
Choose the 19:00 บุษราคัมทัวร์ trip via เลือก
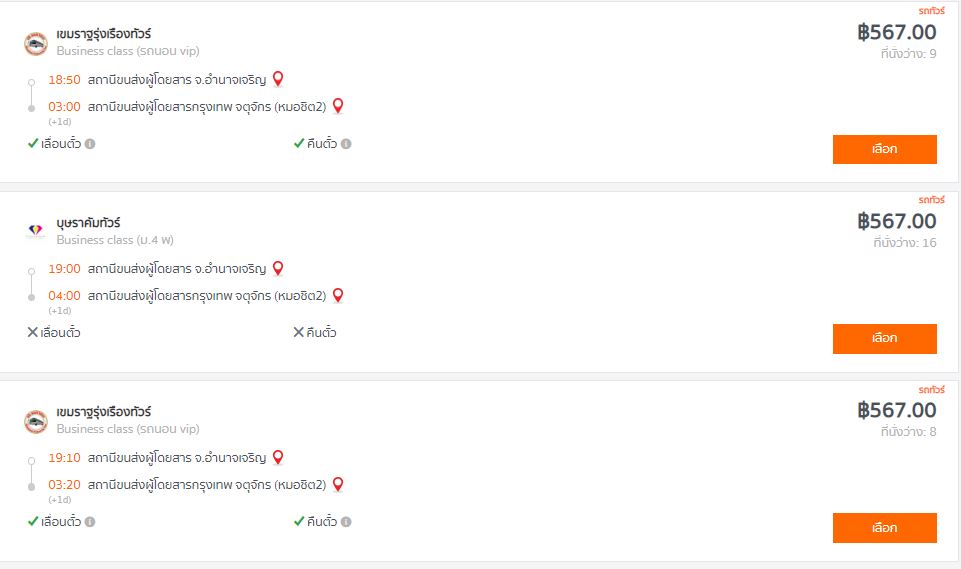click(884, 338)
